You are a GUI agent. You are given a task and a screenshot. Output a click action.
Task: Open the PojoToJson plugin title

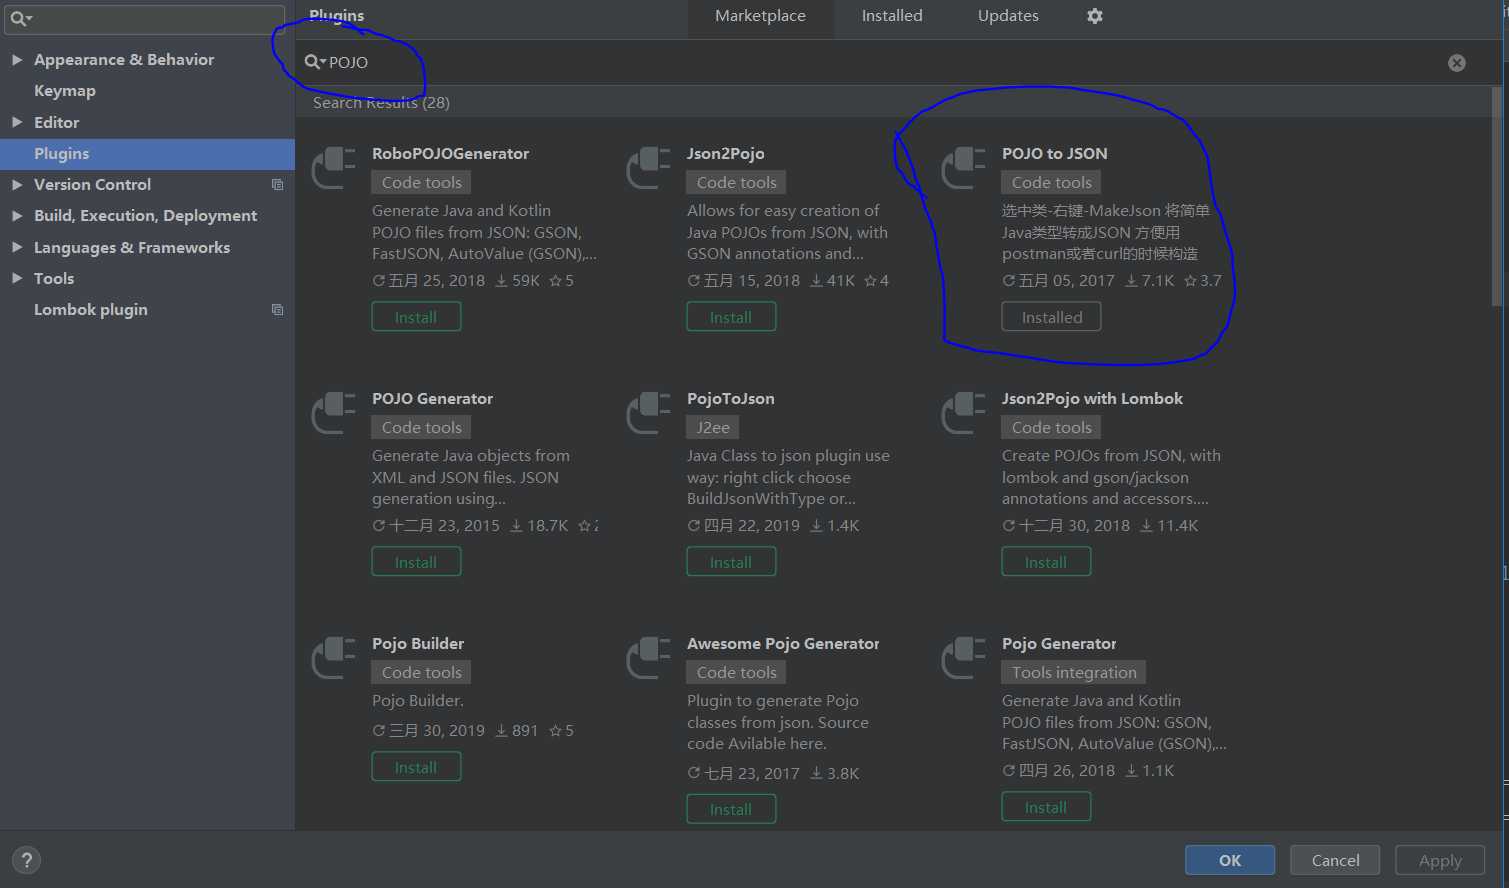pyautogui.click(x=731, y=399)
